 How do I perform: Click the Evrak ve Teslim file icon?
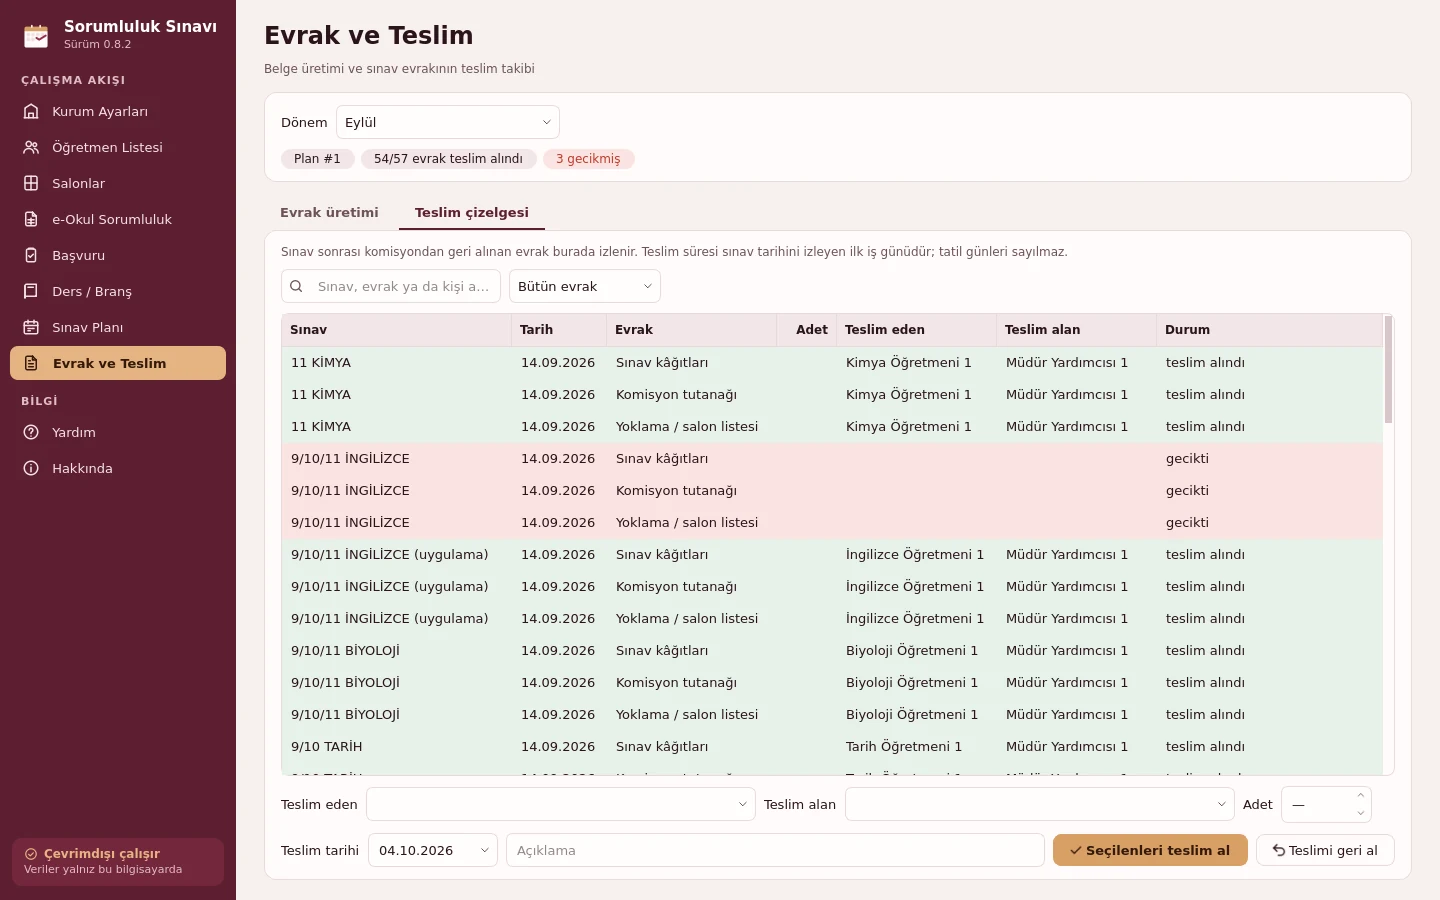tap(31, 363)
